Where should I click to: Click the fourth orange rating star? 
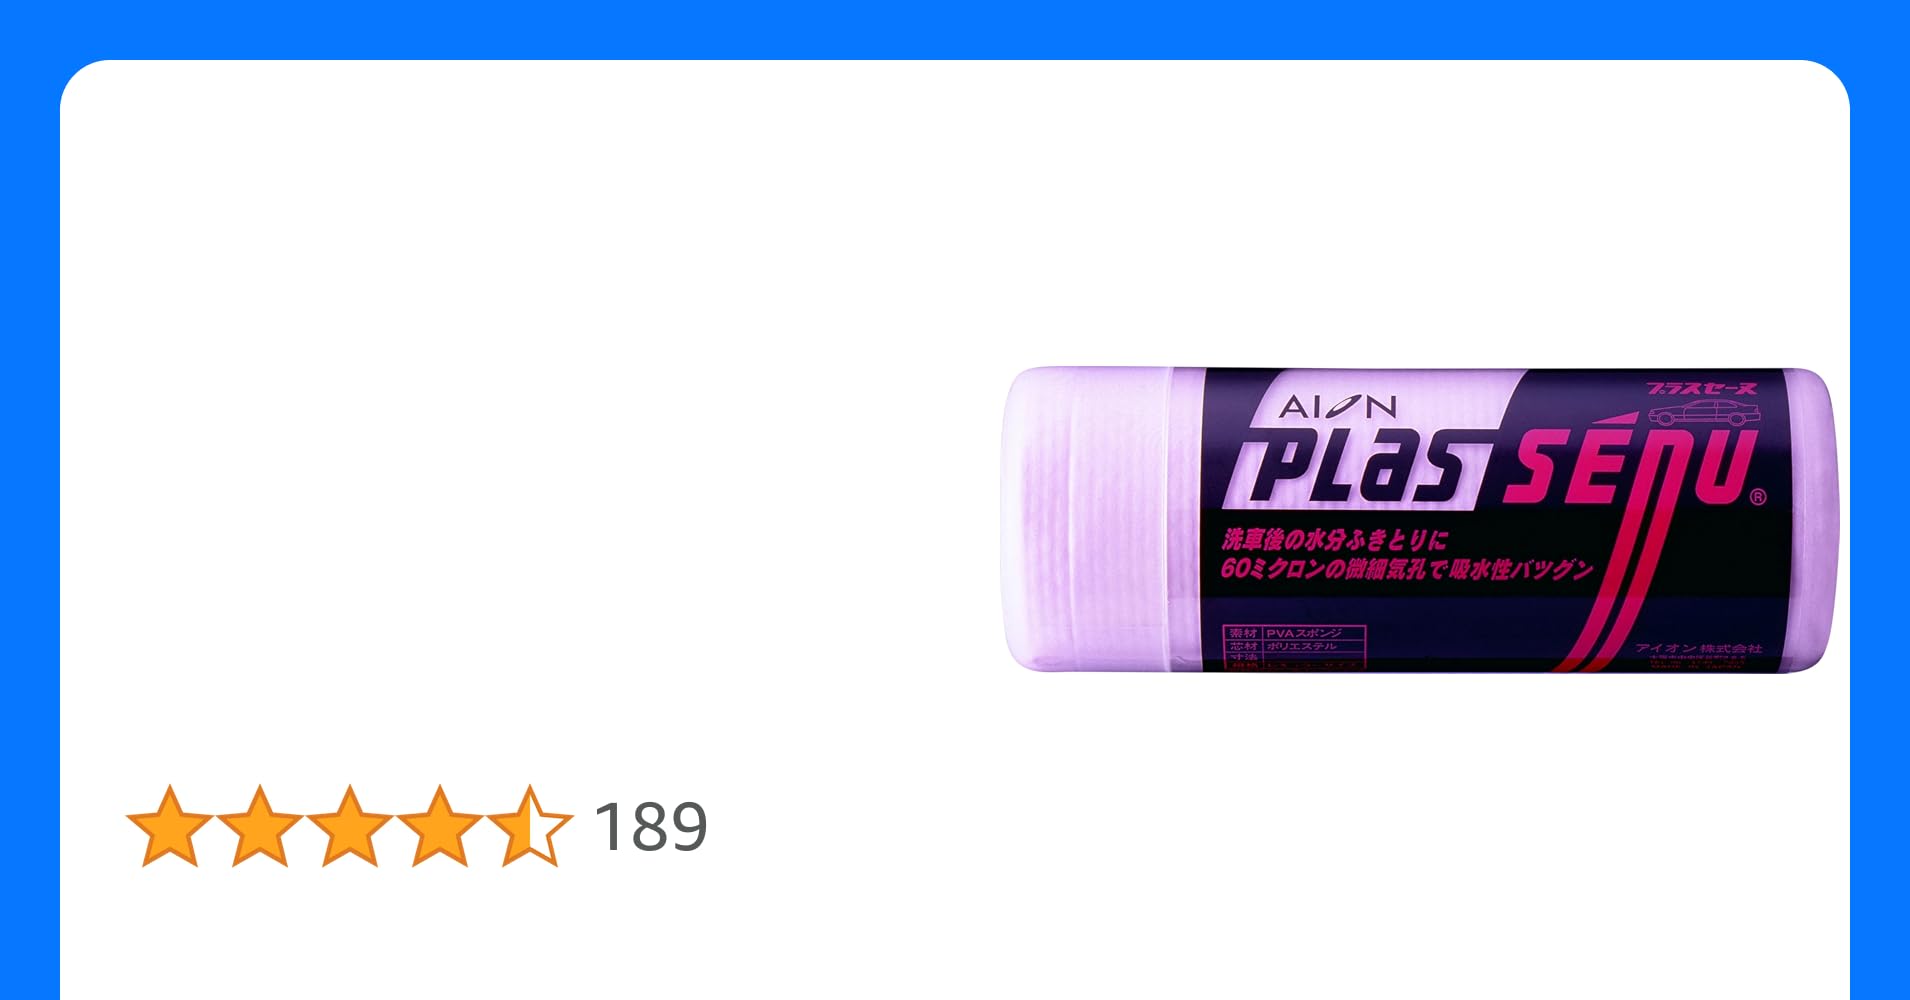440,826
